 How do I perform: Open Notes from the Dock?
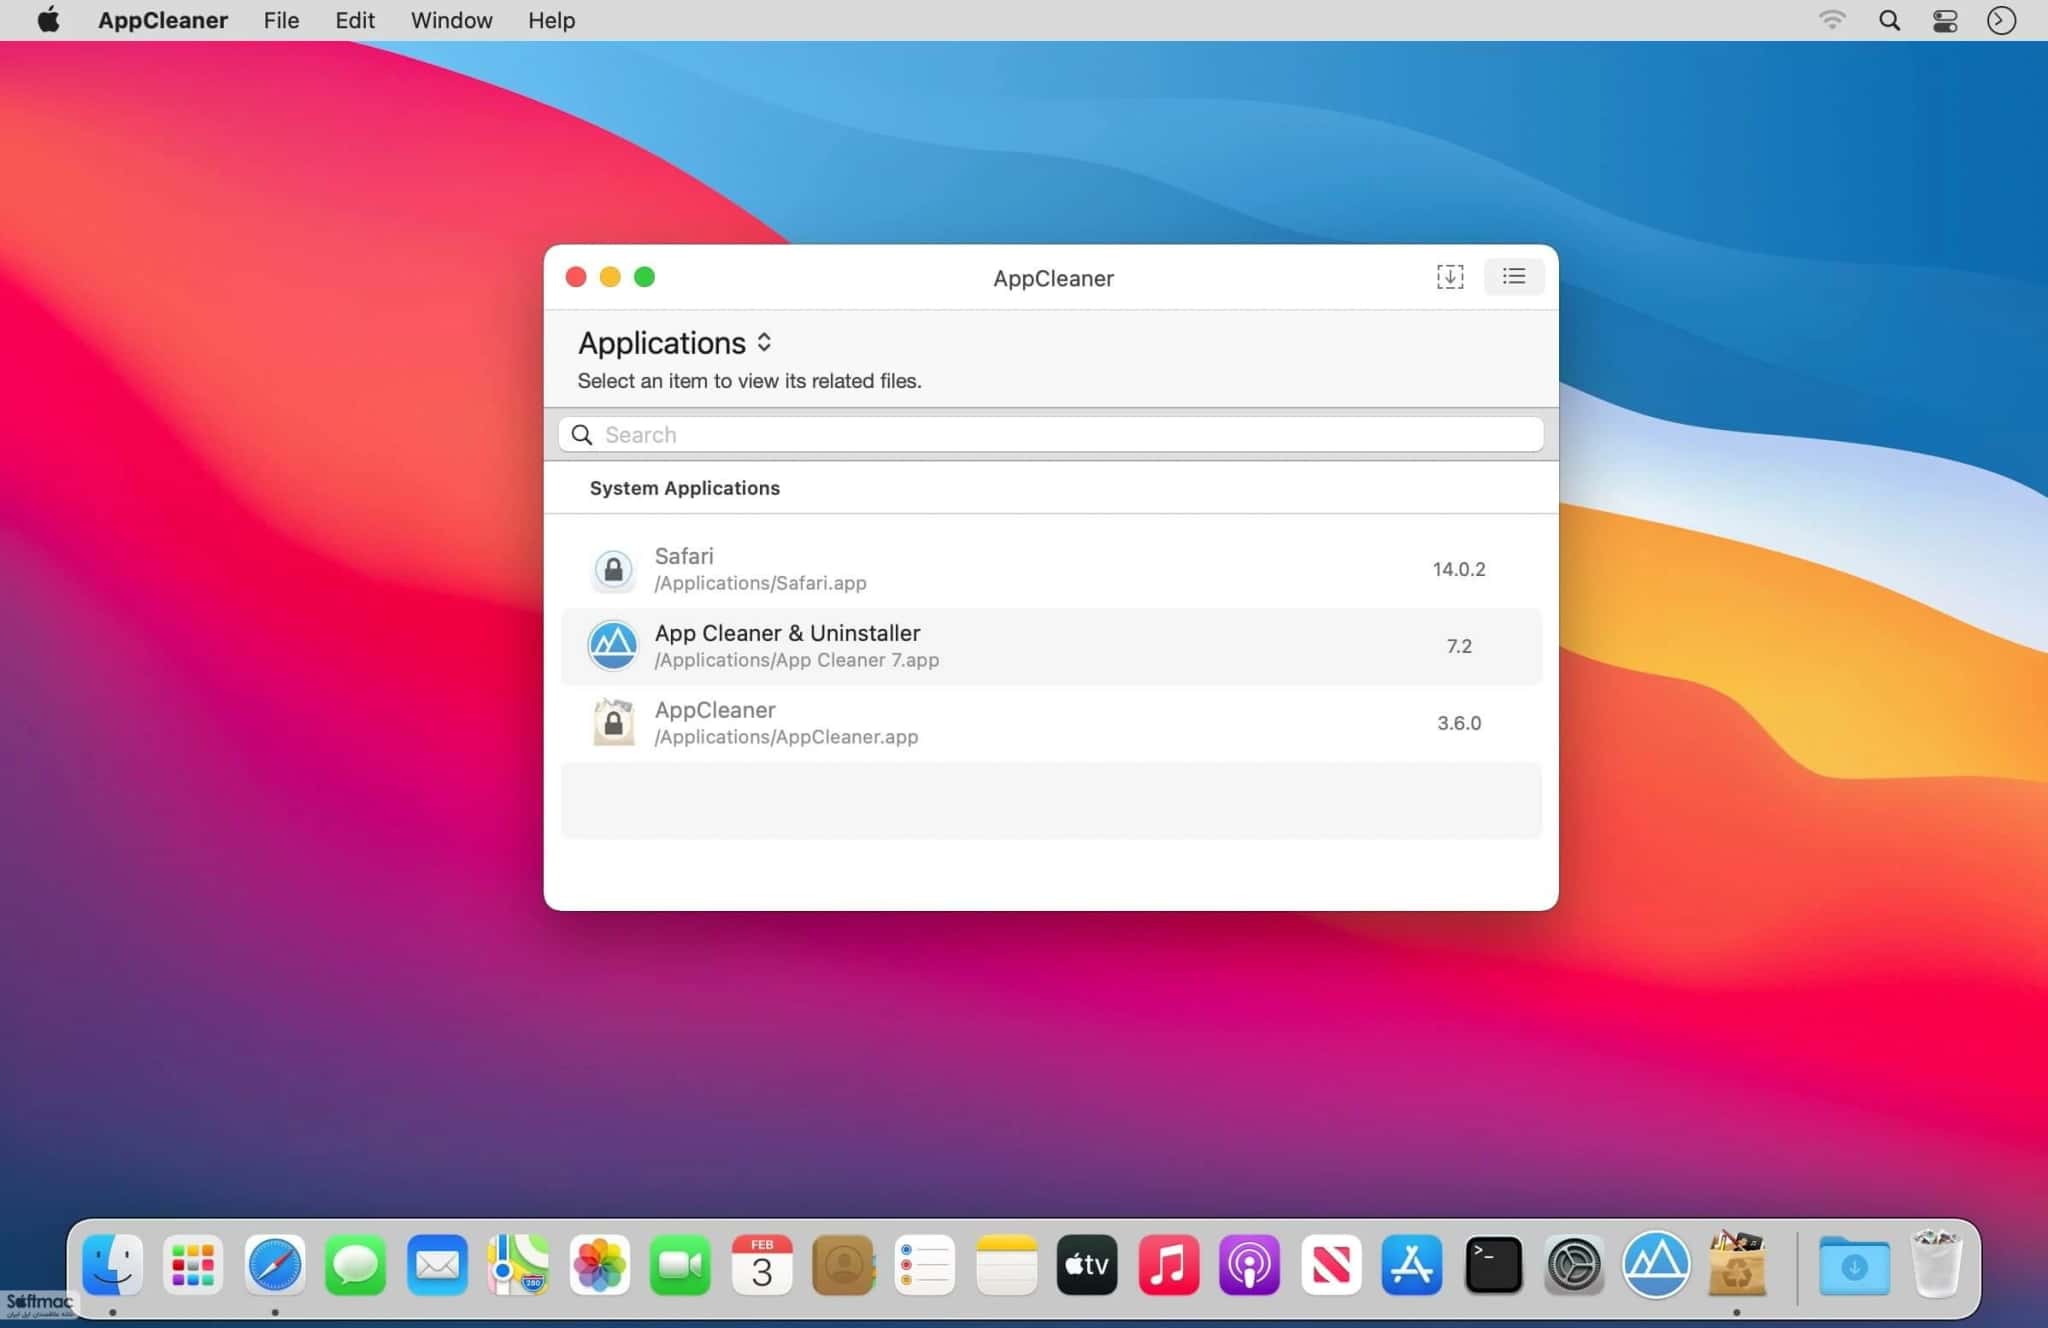pyautogui.click(x=1006, y=1265)
